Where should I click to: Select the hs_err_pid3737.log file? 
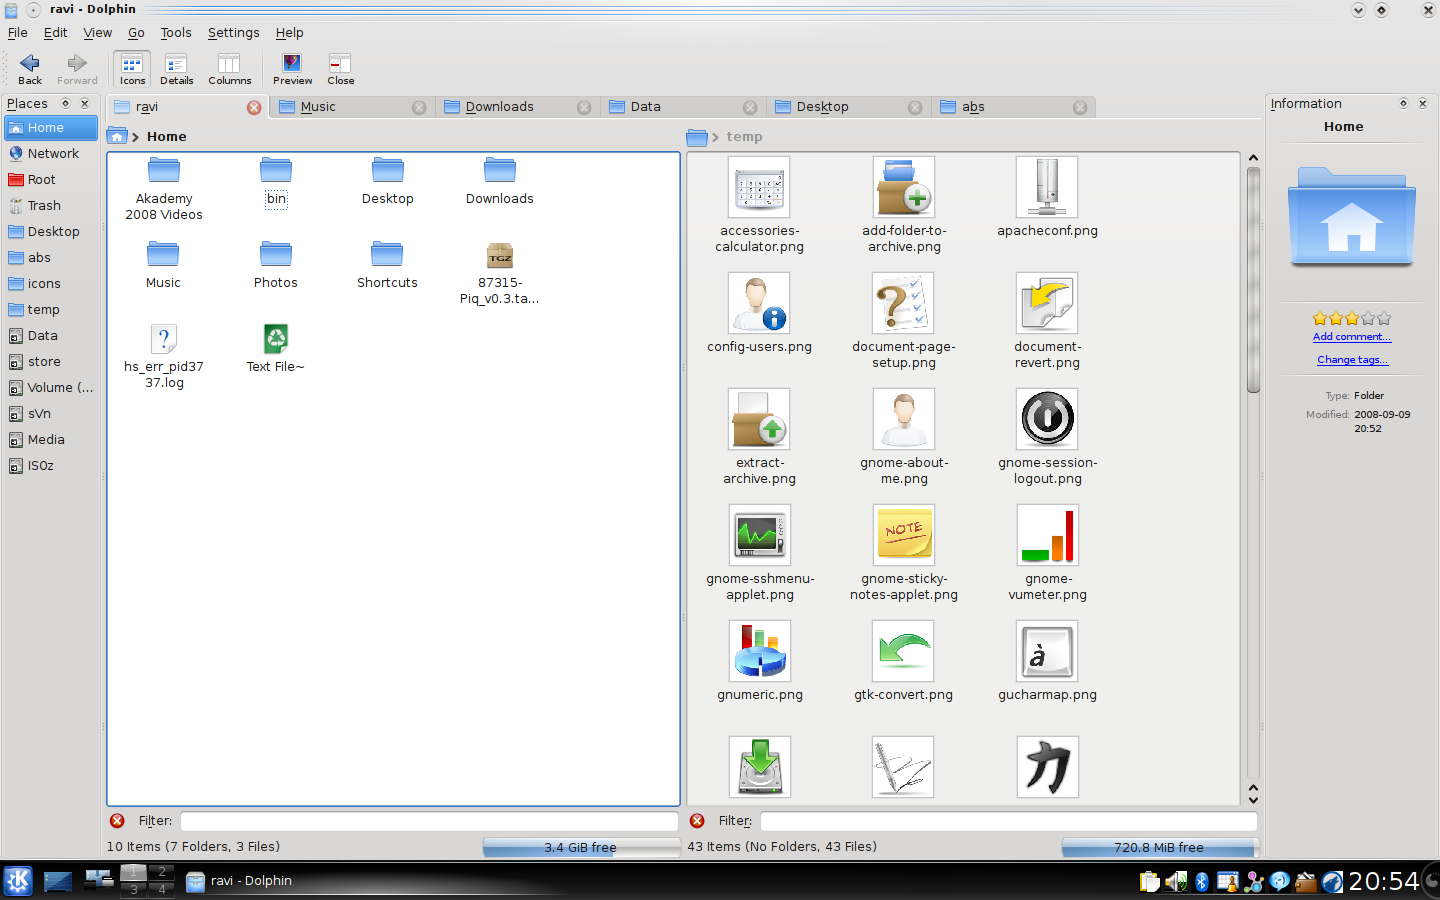tap(164, 357)
